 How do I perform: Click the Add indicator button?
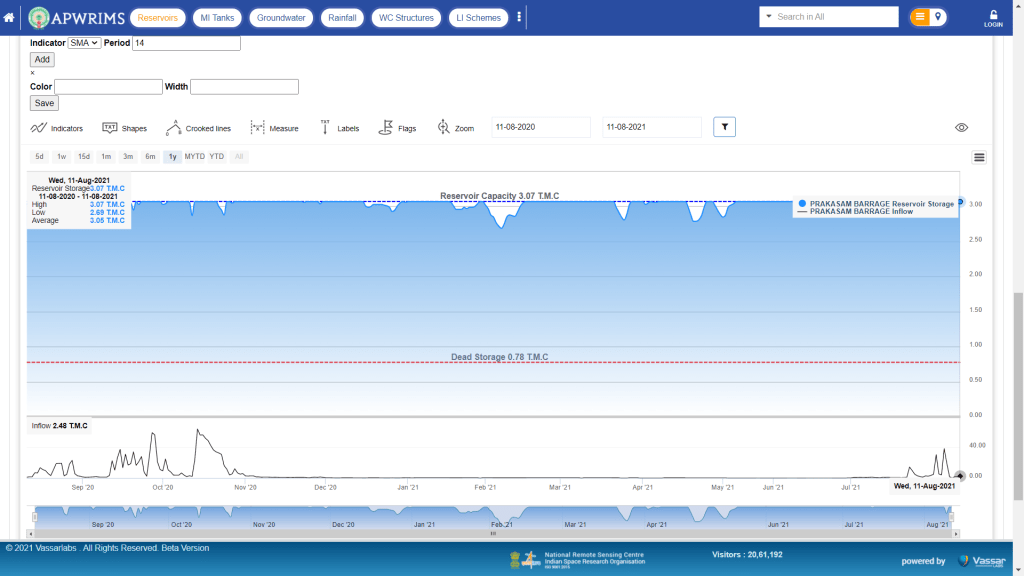(x=42, y=60)
